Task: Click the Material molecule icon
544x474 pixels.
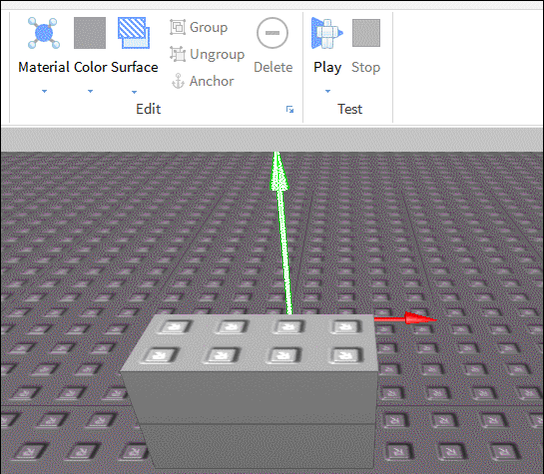Action: [44, 33]
